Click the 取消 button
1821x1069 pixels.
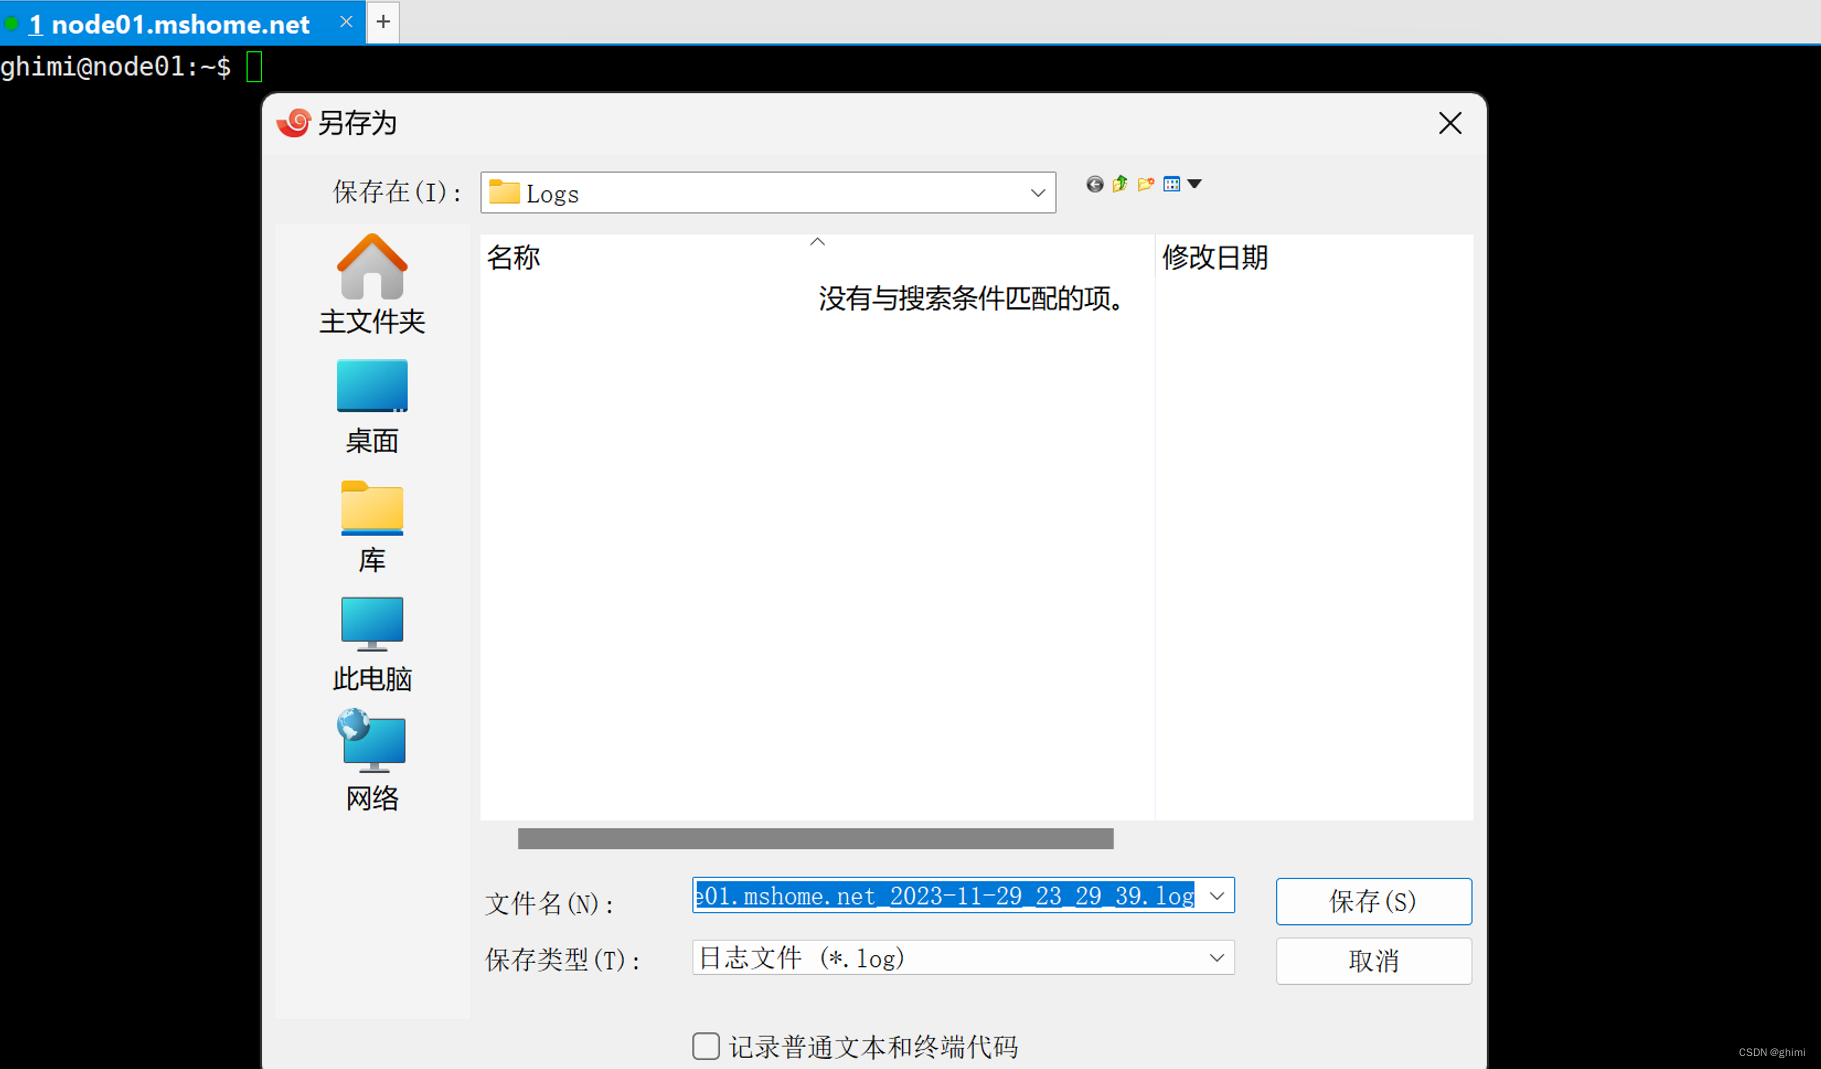pyautogui.click(x=1373, y=961)
